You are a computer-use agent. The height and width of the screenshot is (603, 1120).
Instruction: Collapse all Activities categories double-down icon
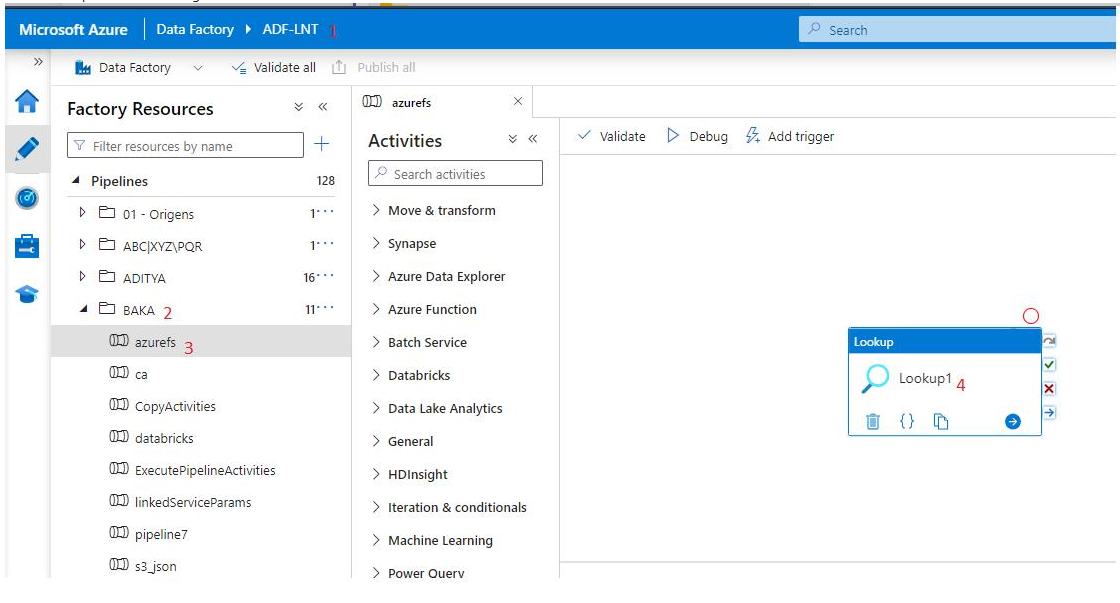coord(512,139)
